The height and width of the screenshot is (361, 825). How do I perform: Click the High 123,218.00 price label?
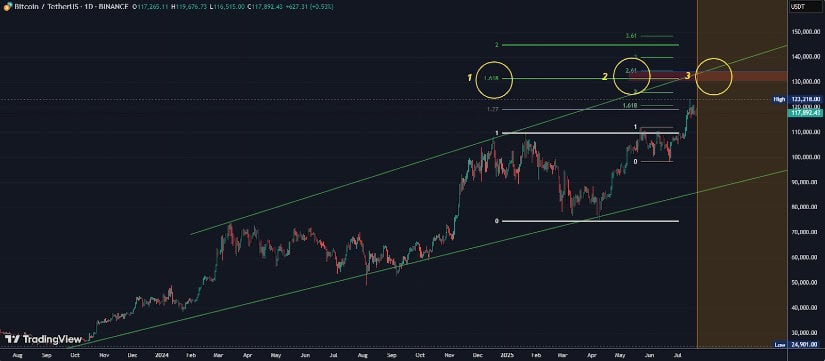click(x=797, y=99)
